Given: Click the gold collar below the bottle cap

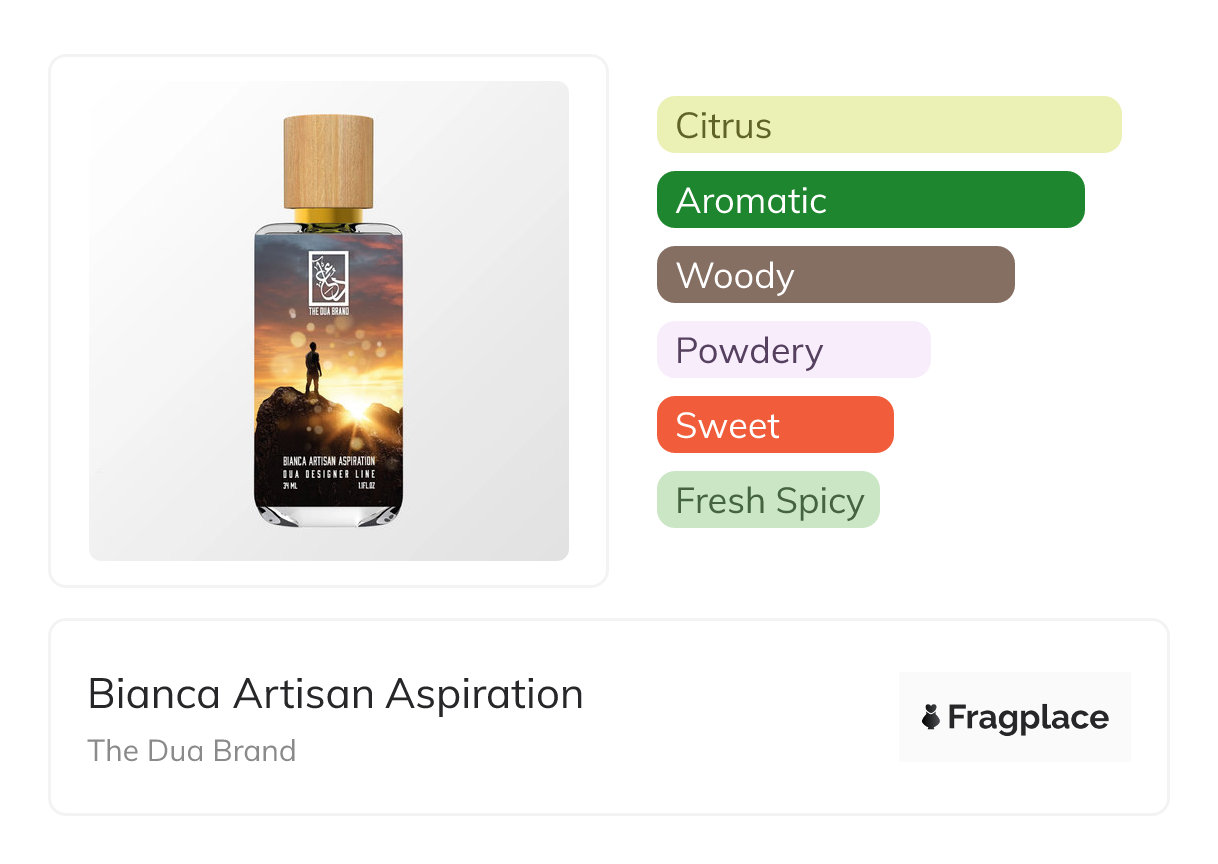Looking at the screenshot, I should [x=329, y=216].
